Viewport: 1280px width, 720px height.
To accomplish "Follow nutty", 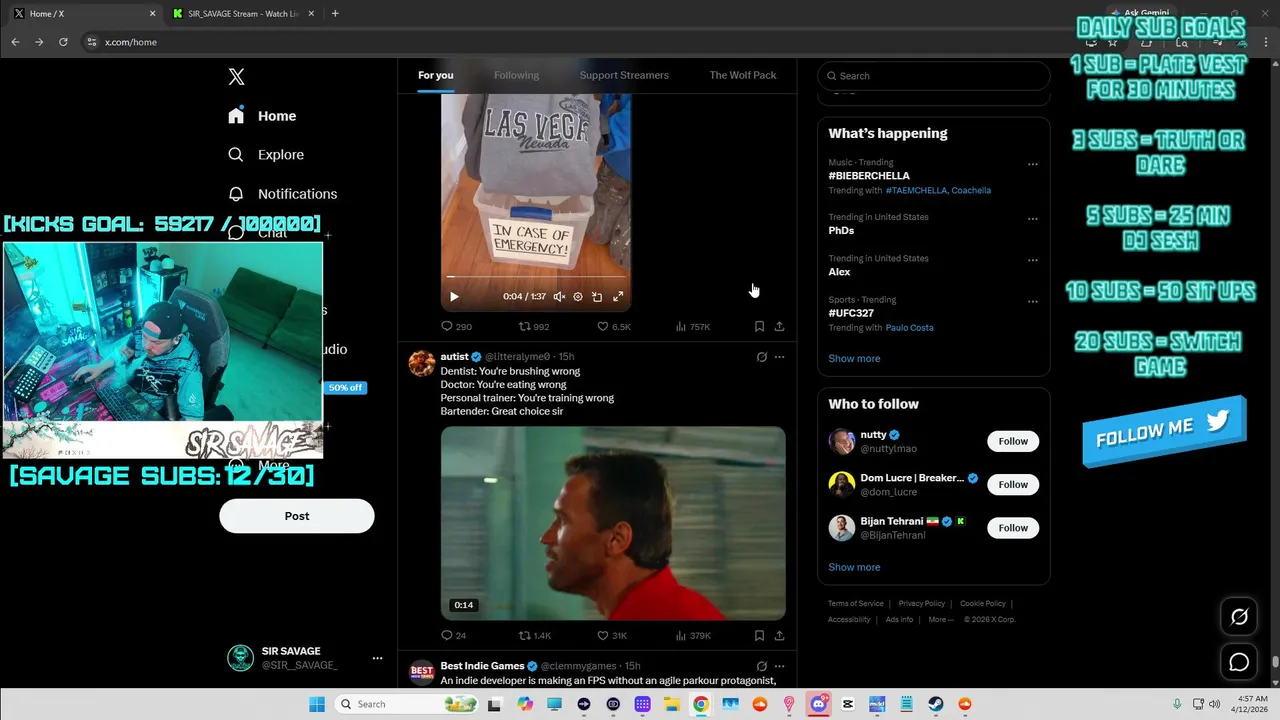I will click(x=1013, y=441).
